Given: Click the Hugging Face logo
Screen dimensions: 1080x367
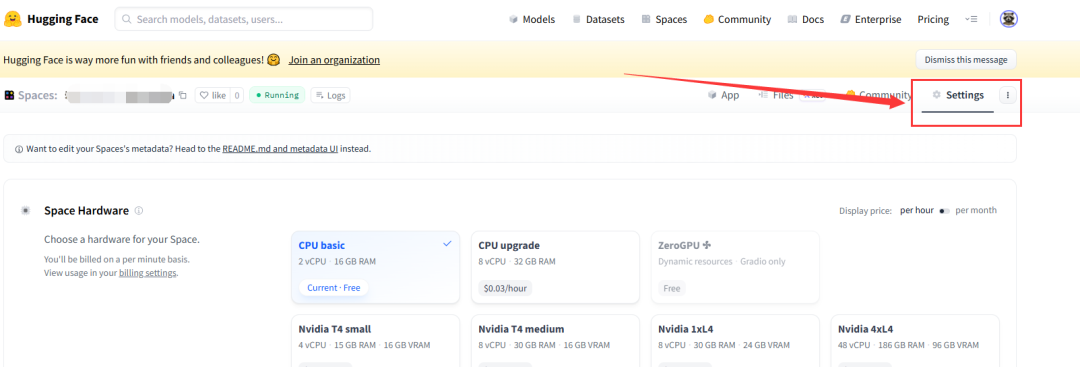Looking at the screenshot, I should (x=51, y=19).
